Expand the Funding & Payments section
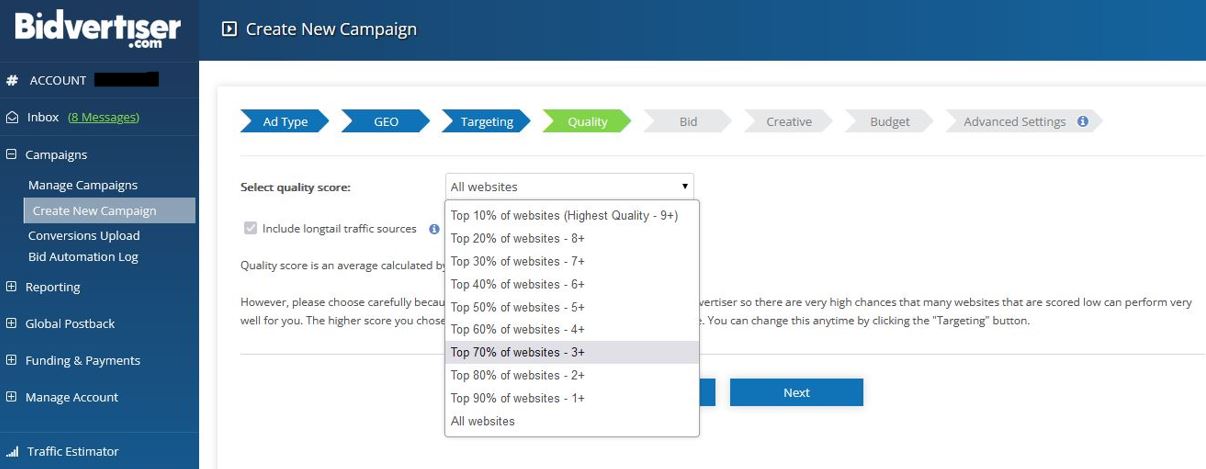1206x469 pixels. 12,360
